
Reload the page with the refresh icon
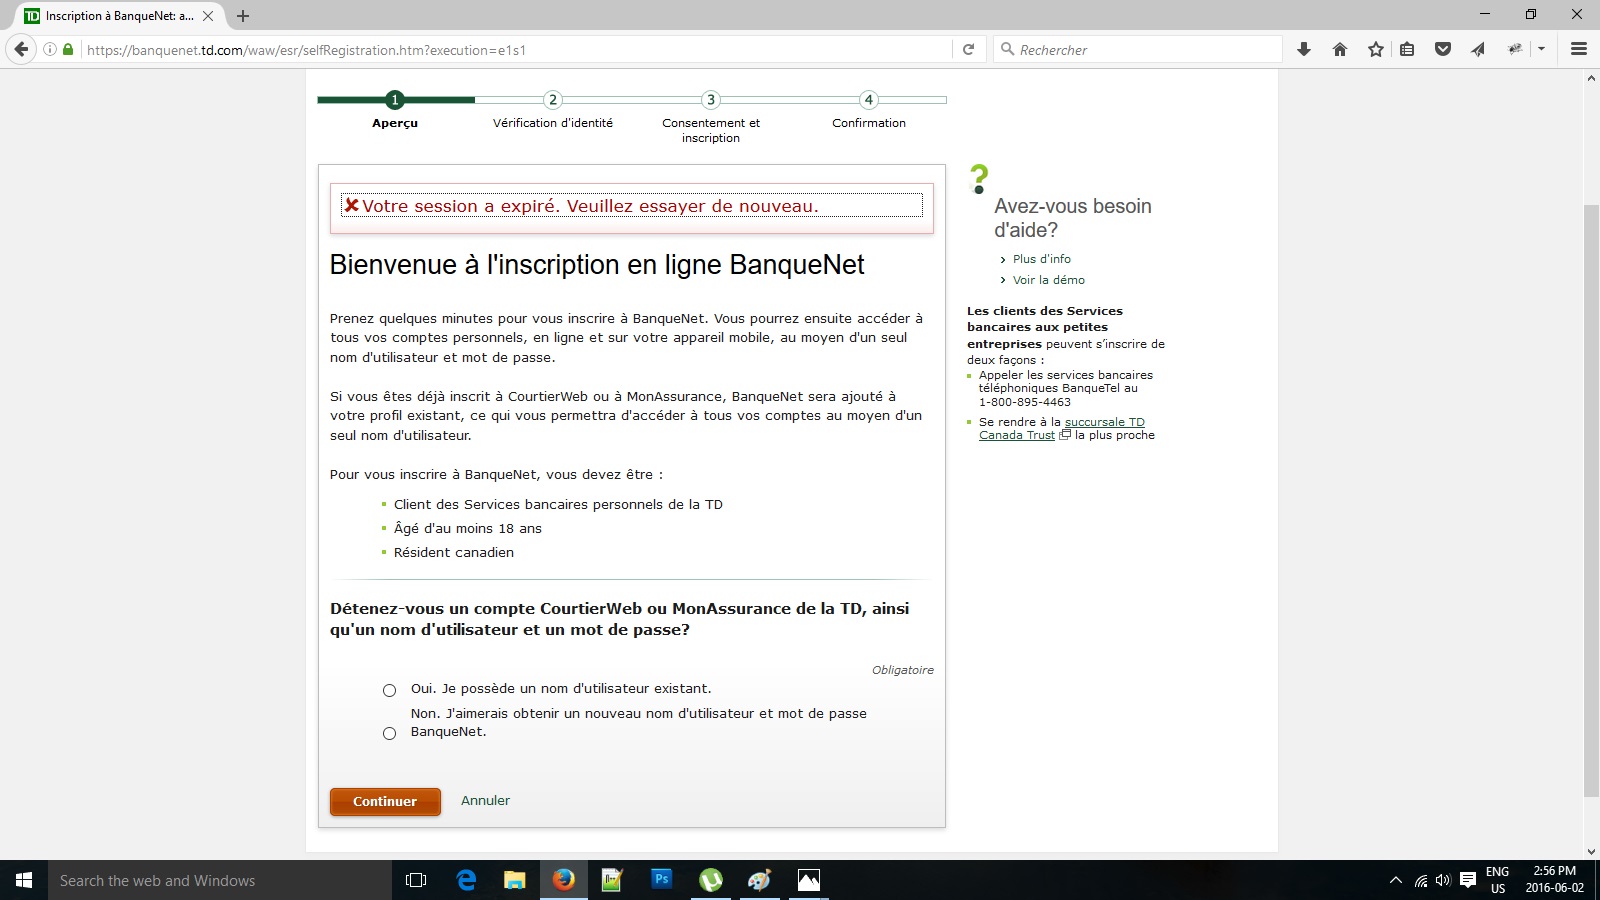point(968,49)
